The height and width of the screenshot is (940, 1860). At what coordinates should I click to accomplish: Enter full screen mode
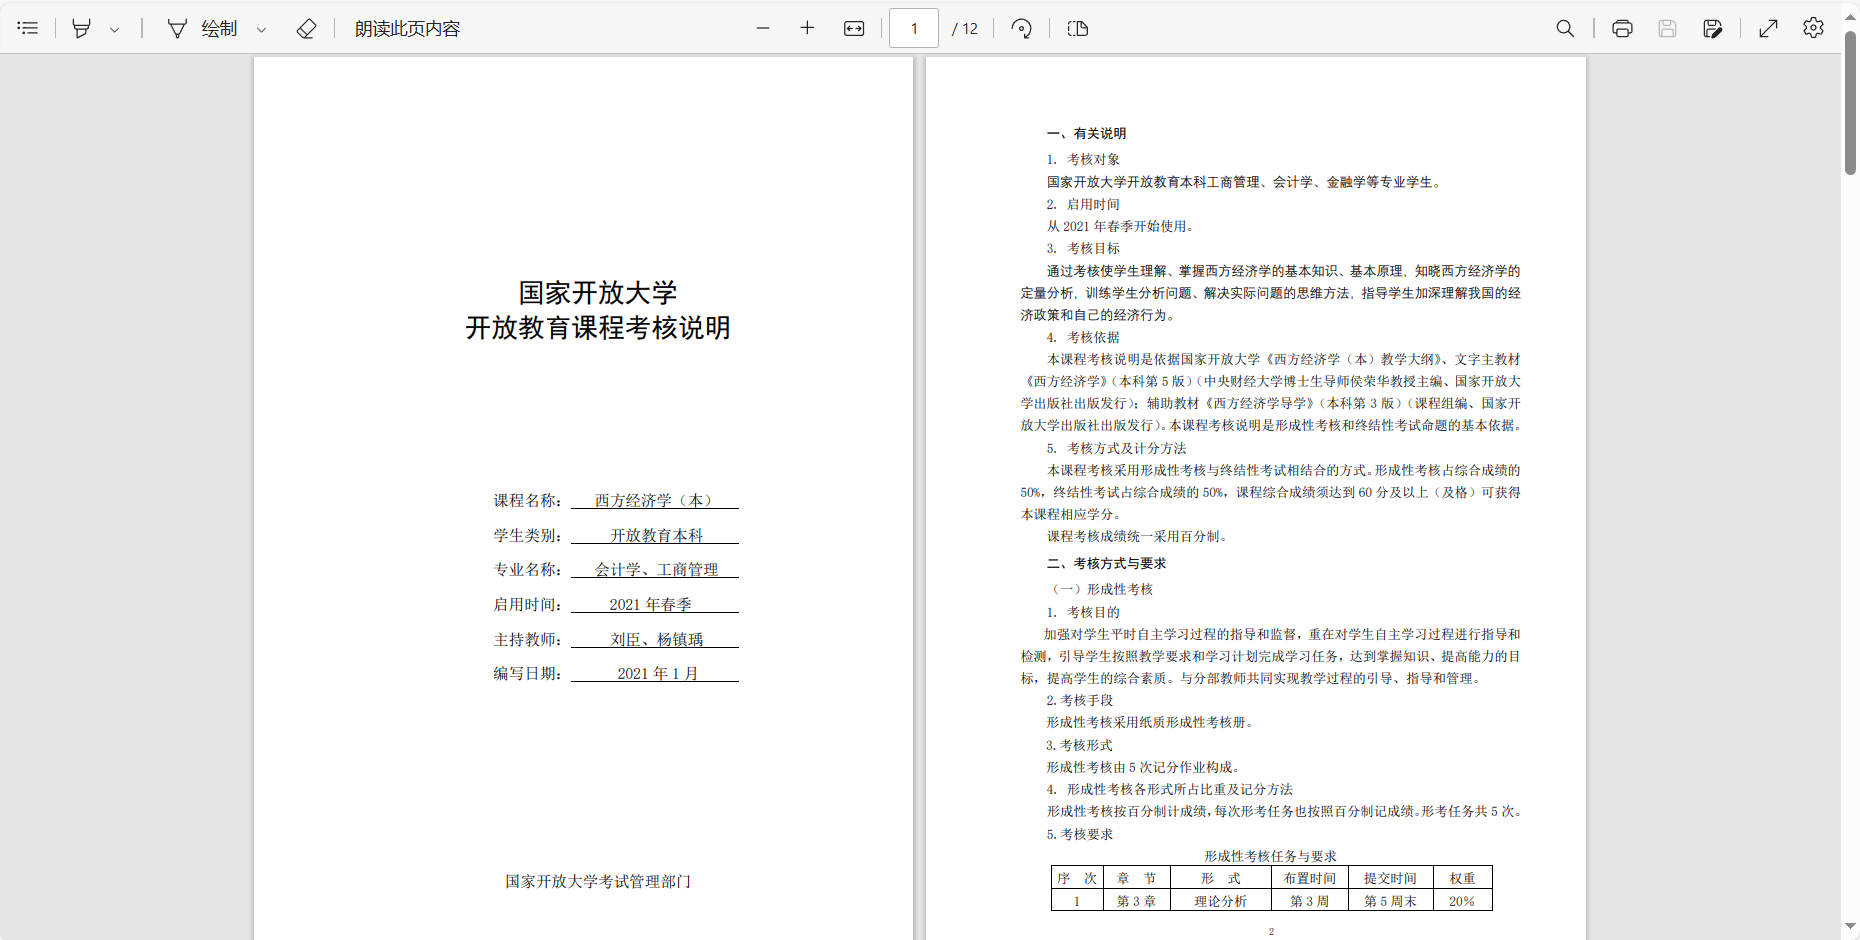tap(1768, 28)
